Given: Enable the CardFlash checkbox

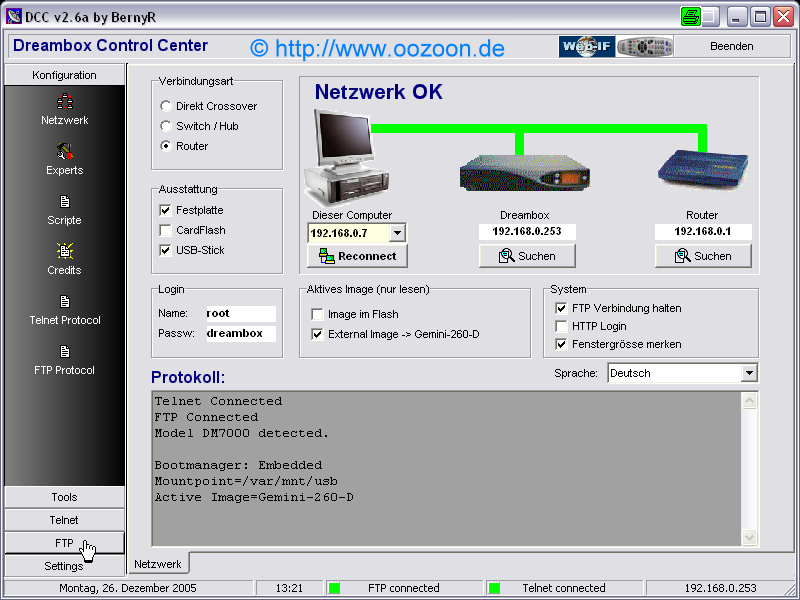Looking at the screenshot, I should coord(165,230).
